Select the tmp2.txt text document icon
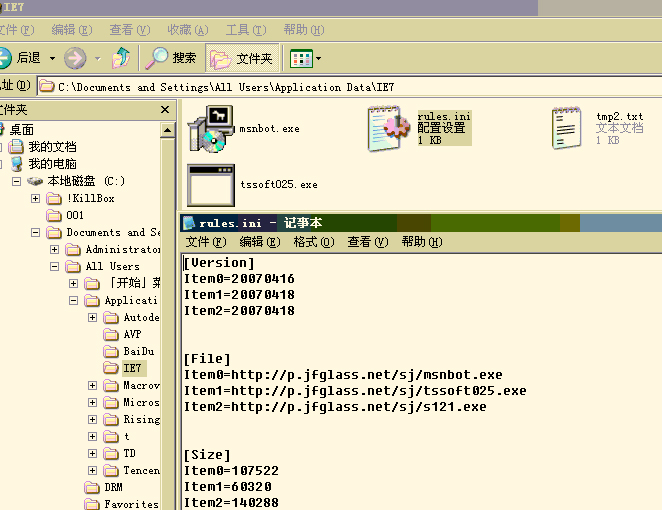This screenshot has width=662, height=510. 567,129
